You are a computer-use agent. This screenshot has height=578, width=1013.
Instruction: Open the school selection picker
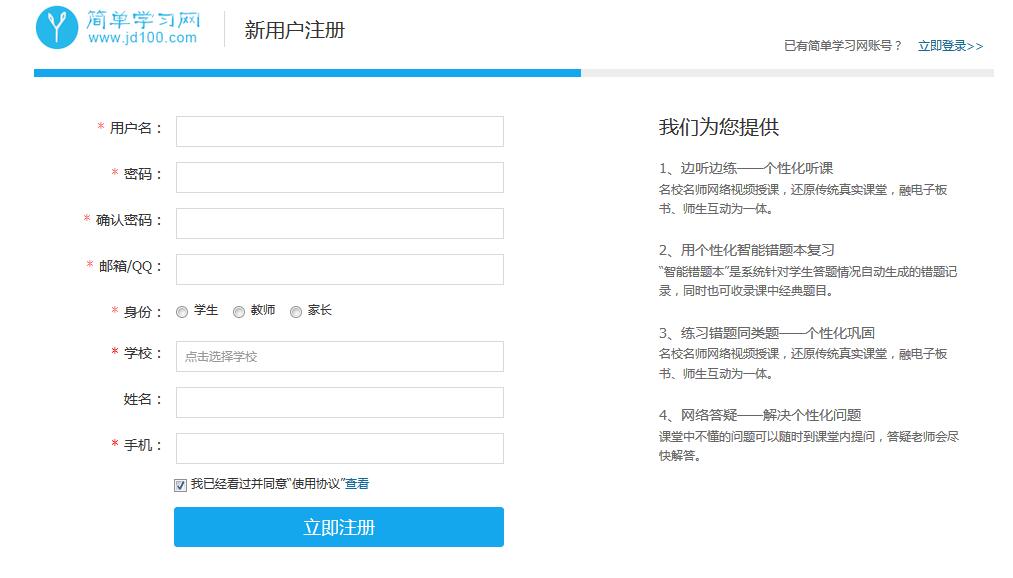tap(339, 356)
